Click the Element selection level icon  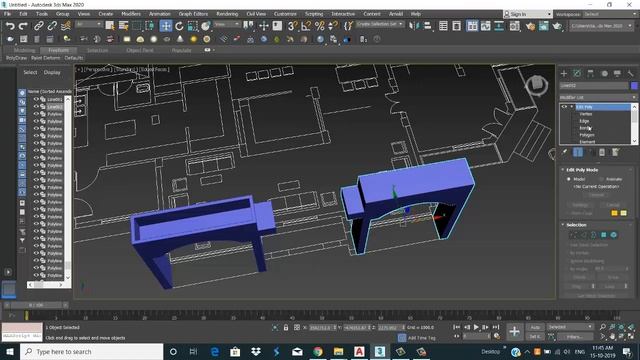click(x=613, y=235)
